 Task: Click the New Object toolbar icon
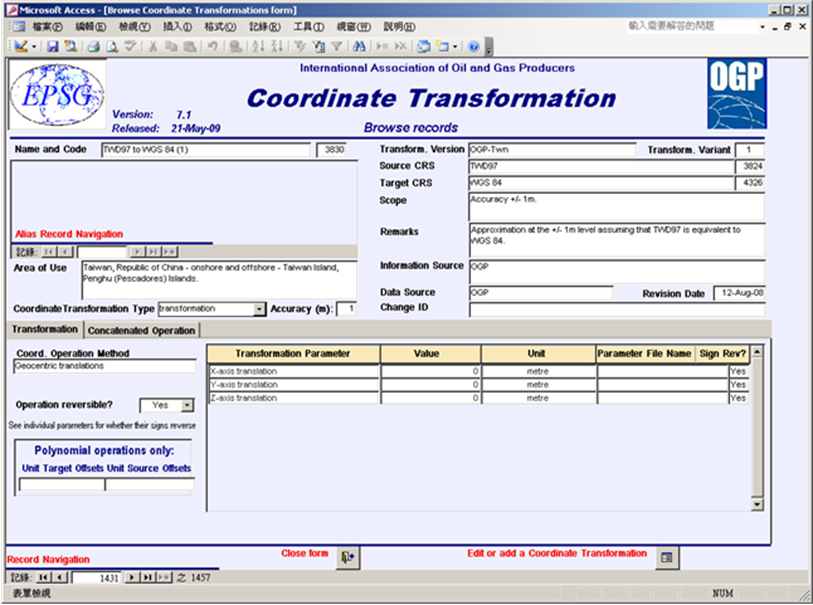[442, 47]
